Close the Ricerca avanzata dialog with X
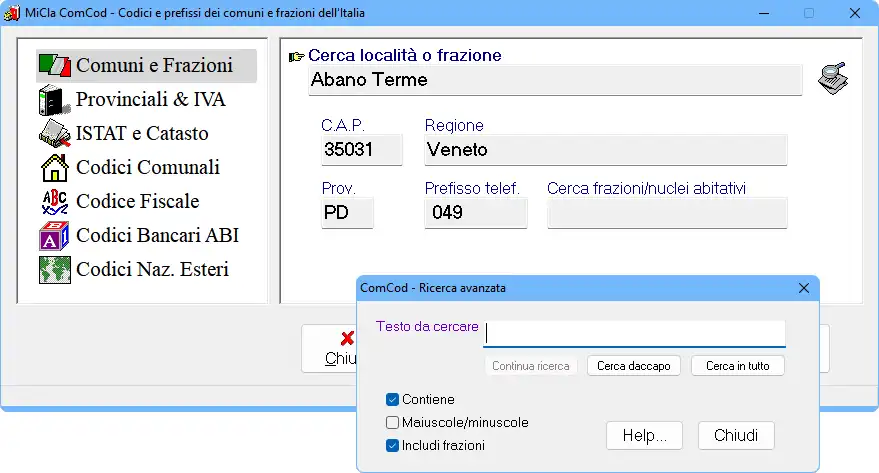 [x=804, y=288]
